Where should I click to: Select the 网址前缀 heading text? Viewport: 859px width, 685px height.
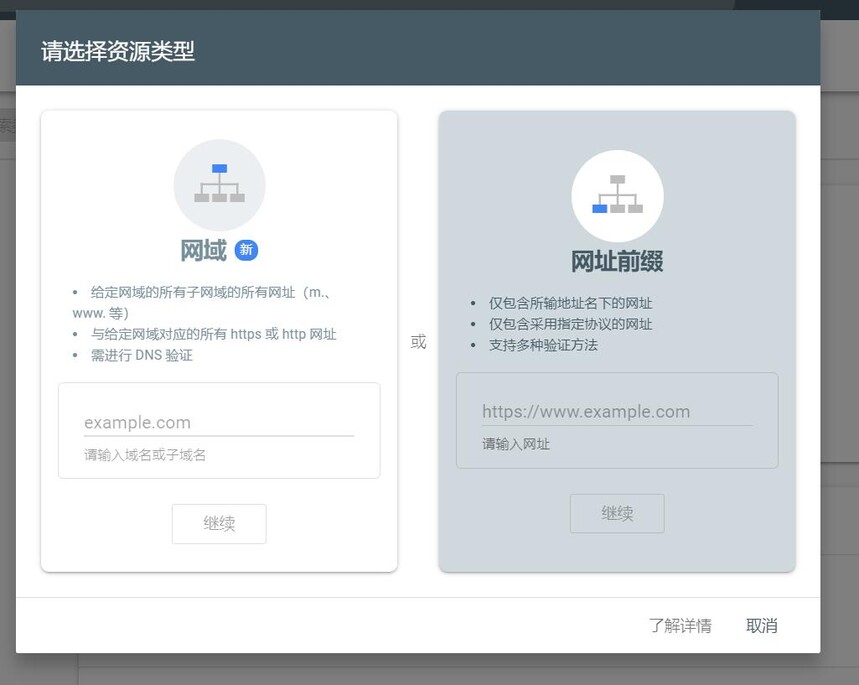pyautogui.click(x=617, y=261)
